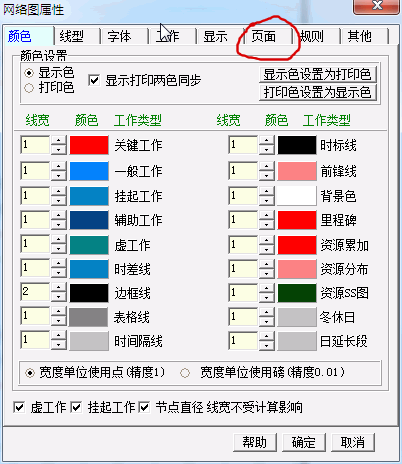
Task: Select 宽度单位使用磅 precision option
Action: point(185,373)
